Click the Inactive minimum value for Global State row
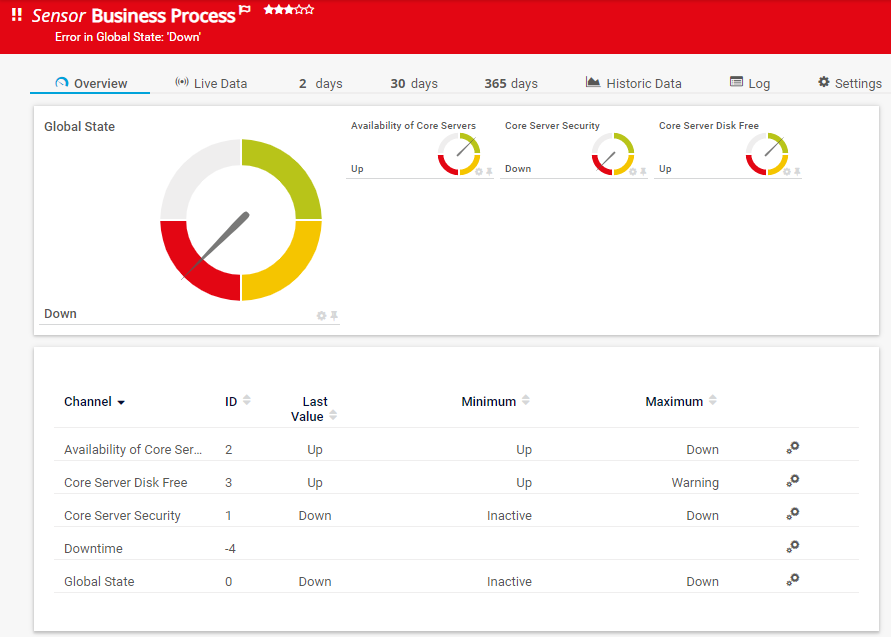Screen dimensions: 891x637 pos(509,581)
